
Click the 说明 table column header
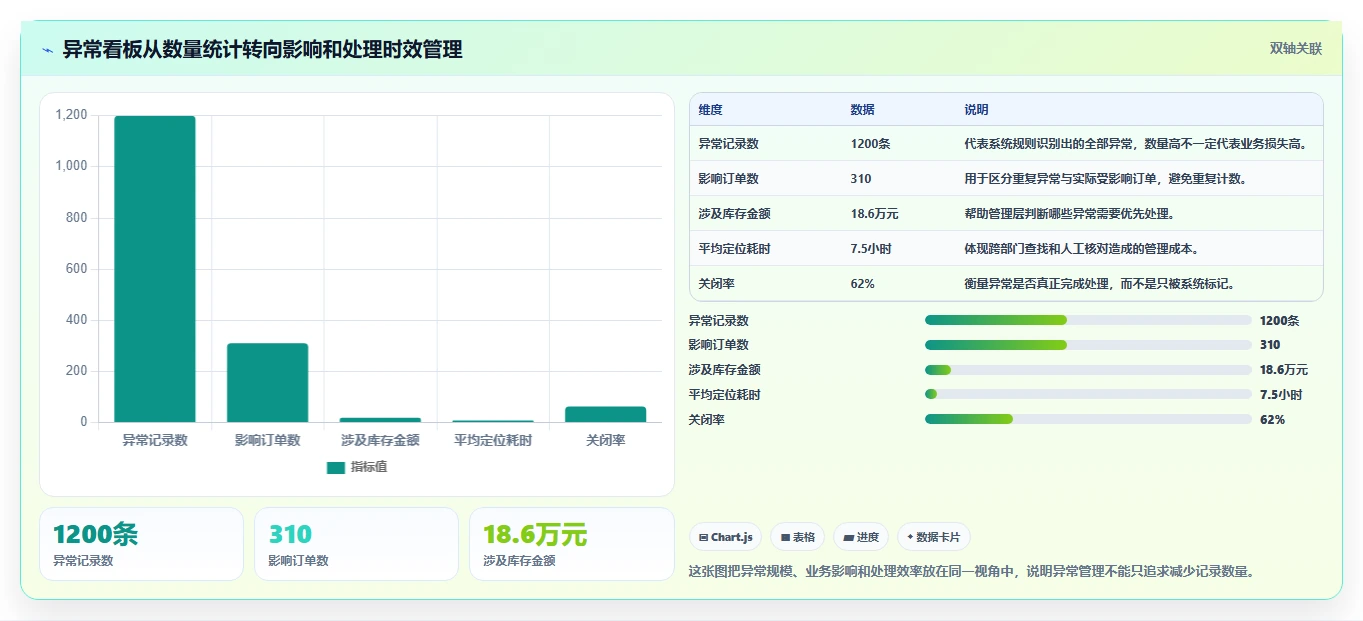pos(976,110)
